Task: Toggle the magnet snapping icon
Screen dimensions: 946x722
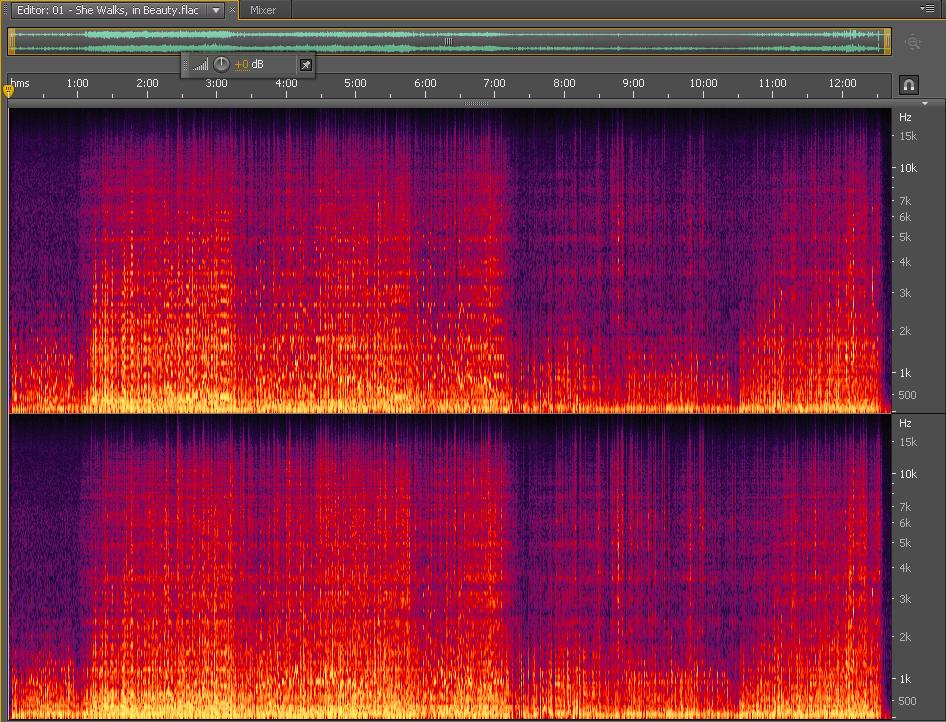Action: pyautogui.click(x=908, y=86)
